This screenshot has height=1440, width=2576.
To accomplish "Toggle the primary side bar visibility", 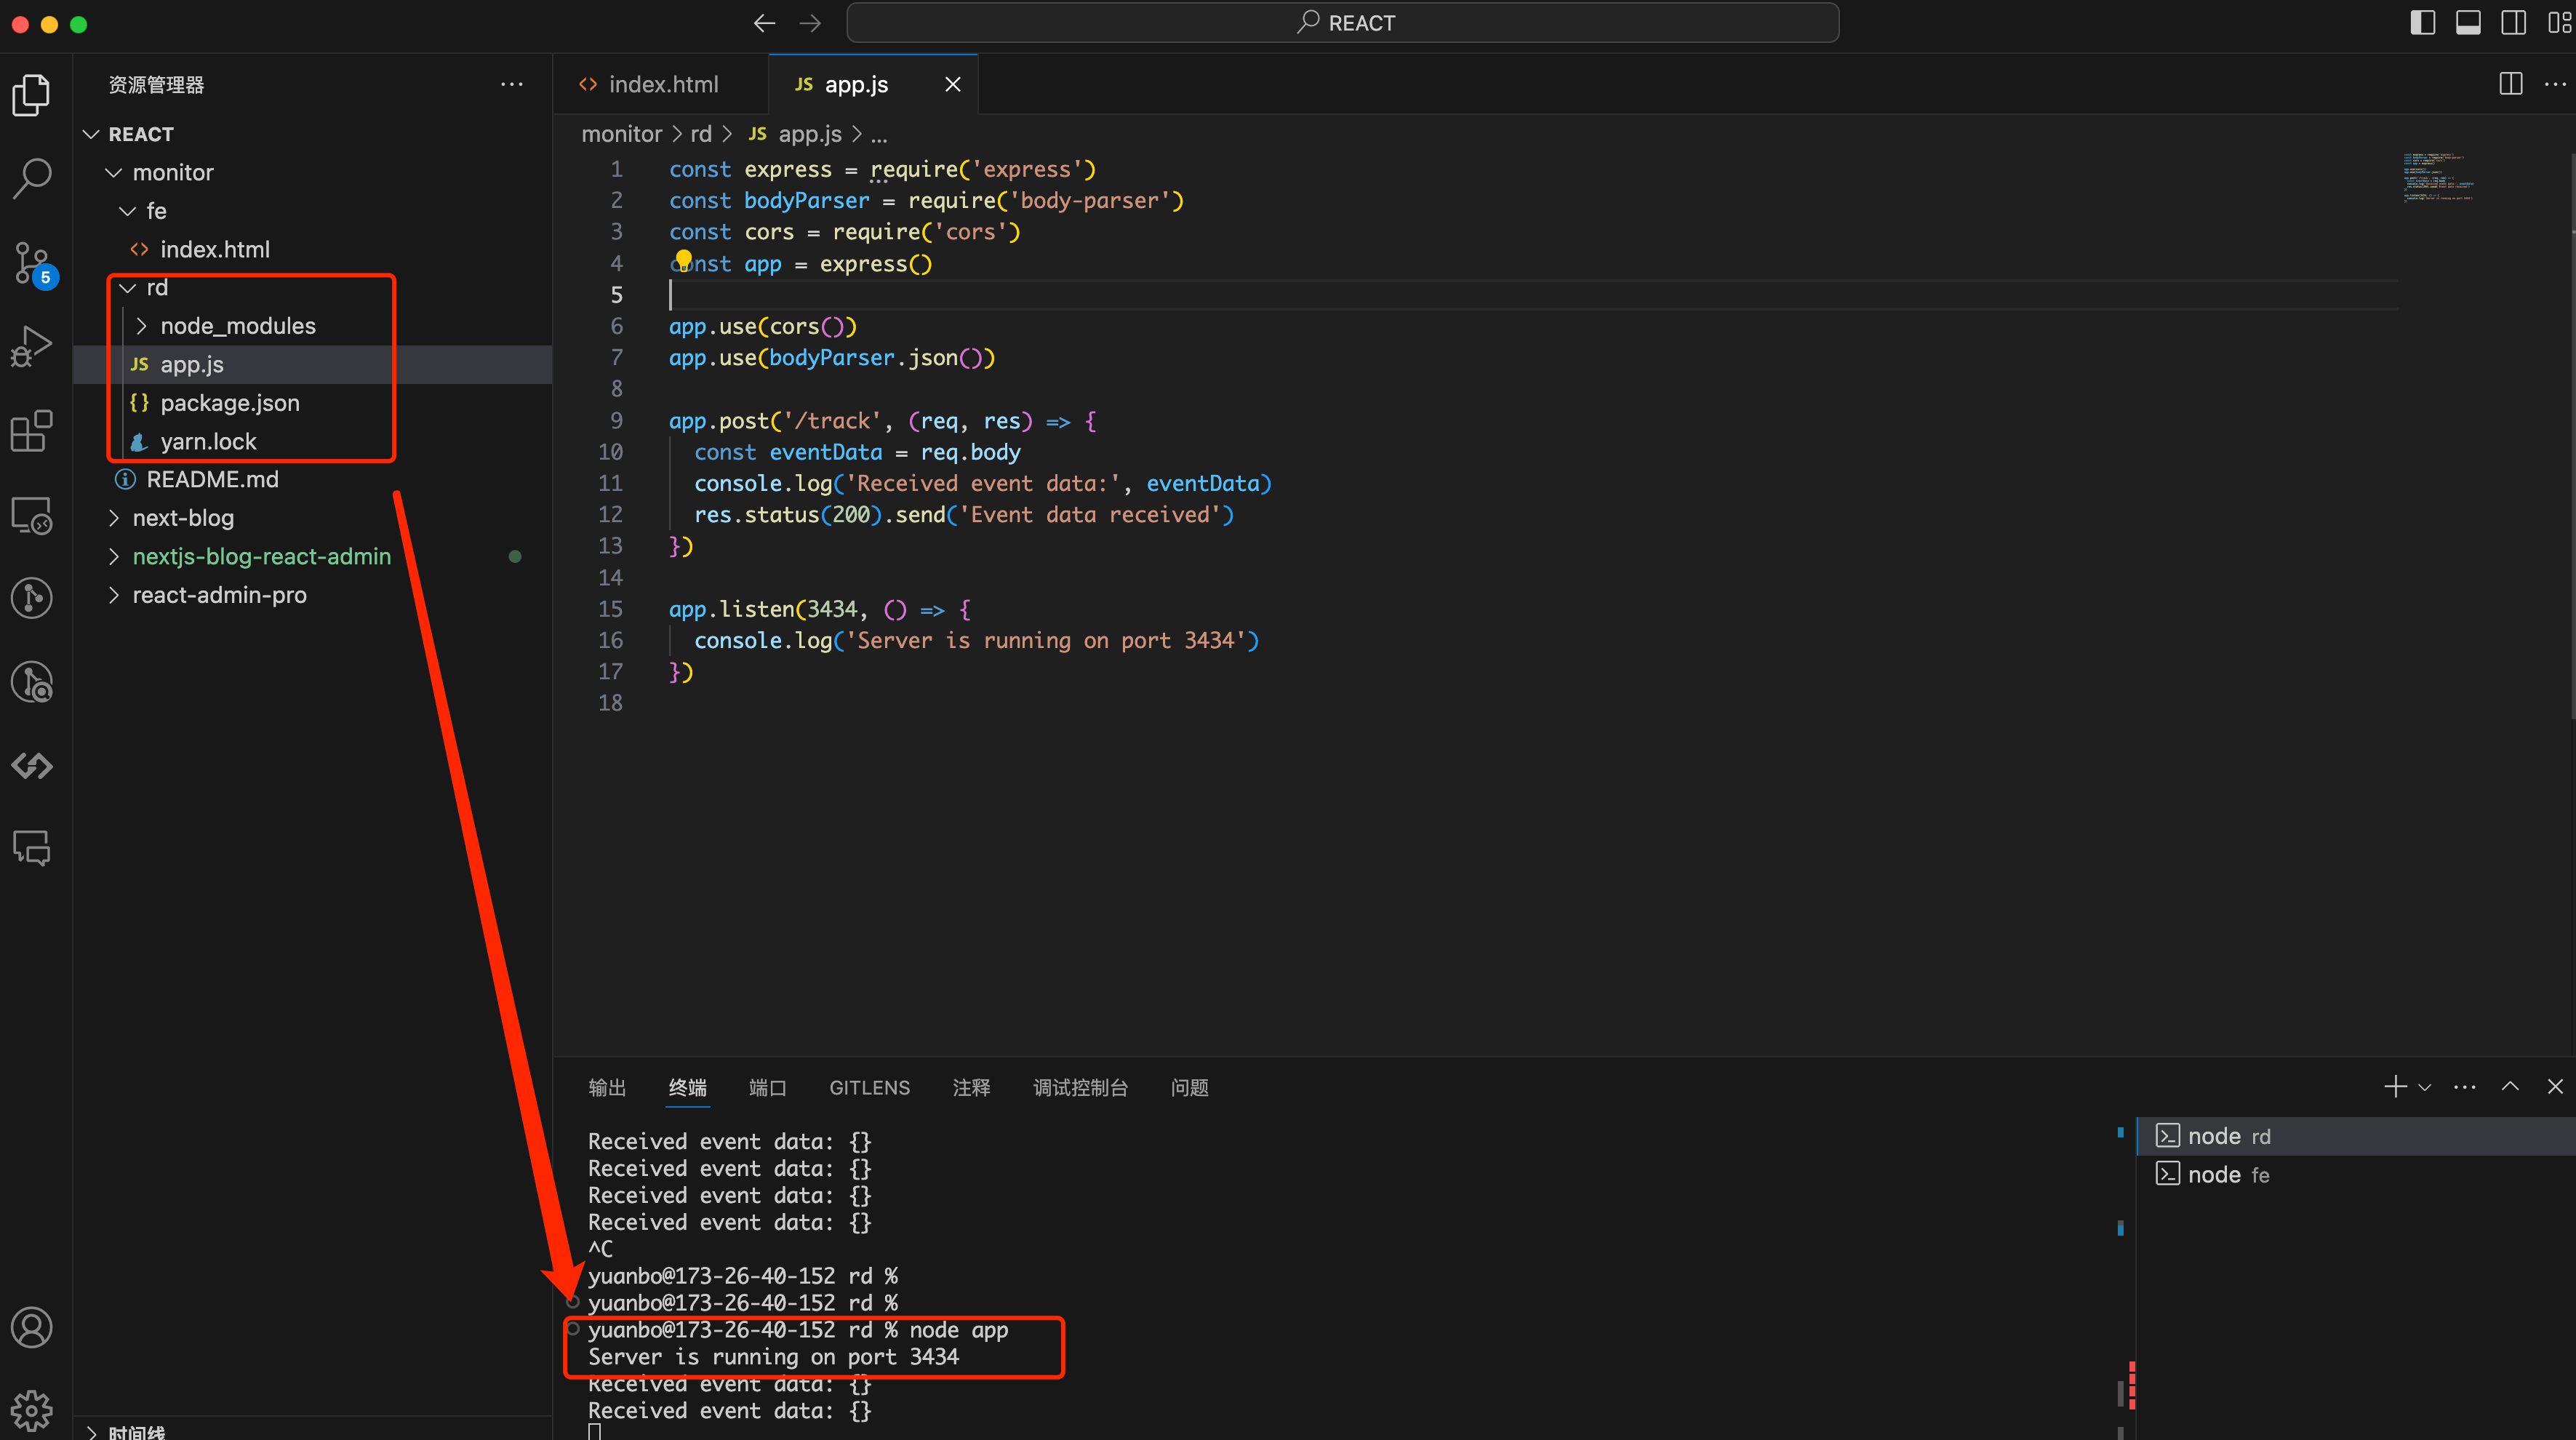I will point(2422,22).
